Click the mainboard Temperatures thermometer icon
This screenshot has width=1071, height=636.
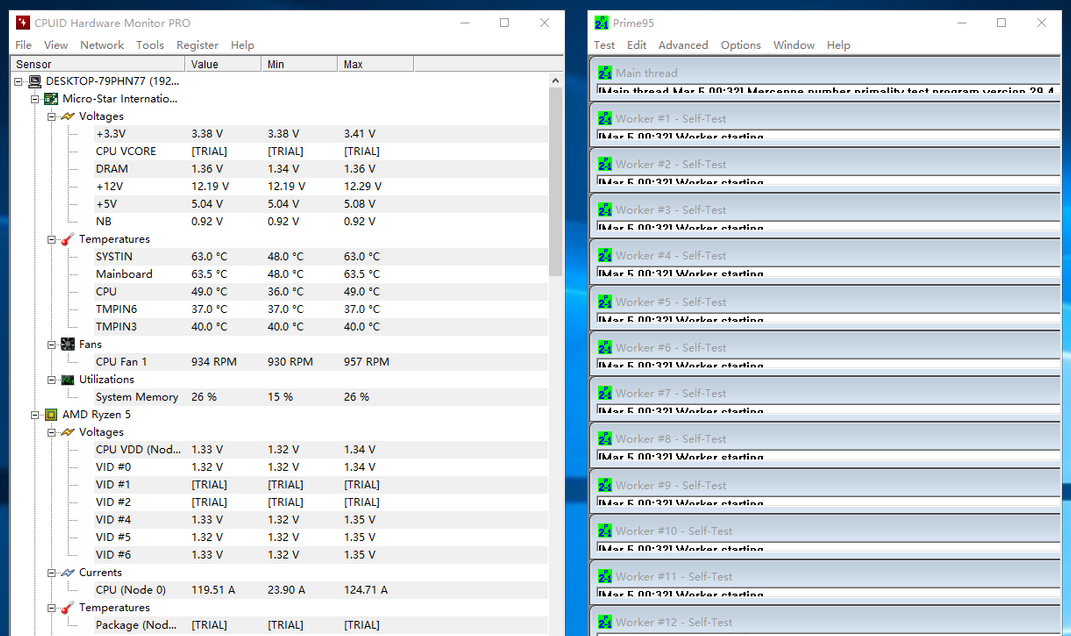(67, 240)
